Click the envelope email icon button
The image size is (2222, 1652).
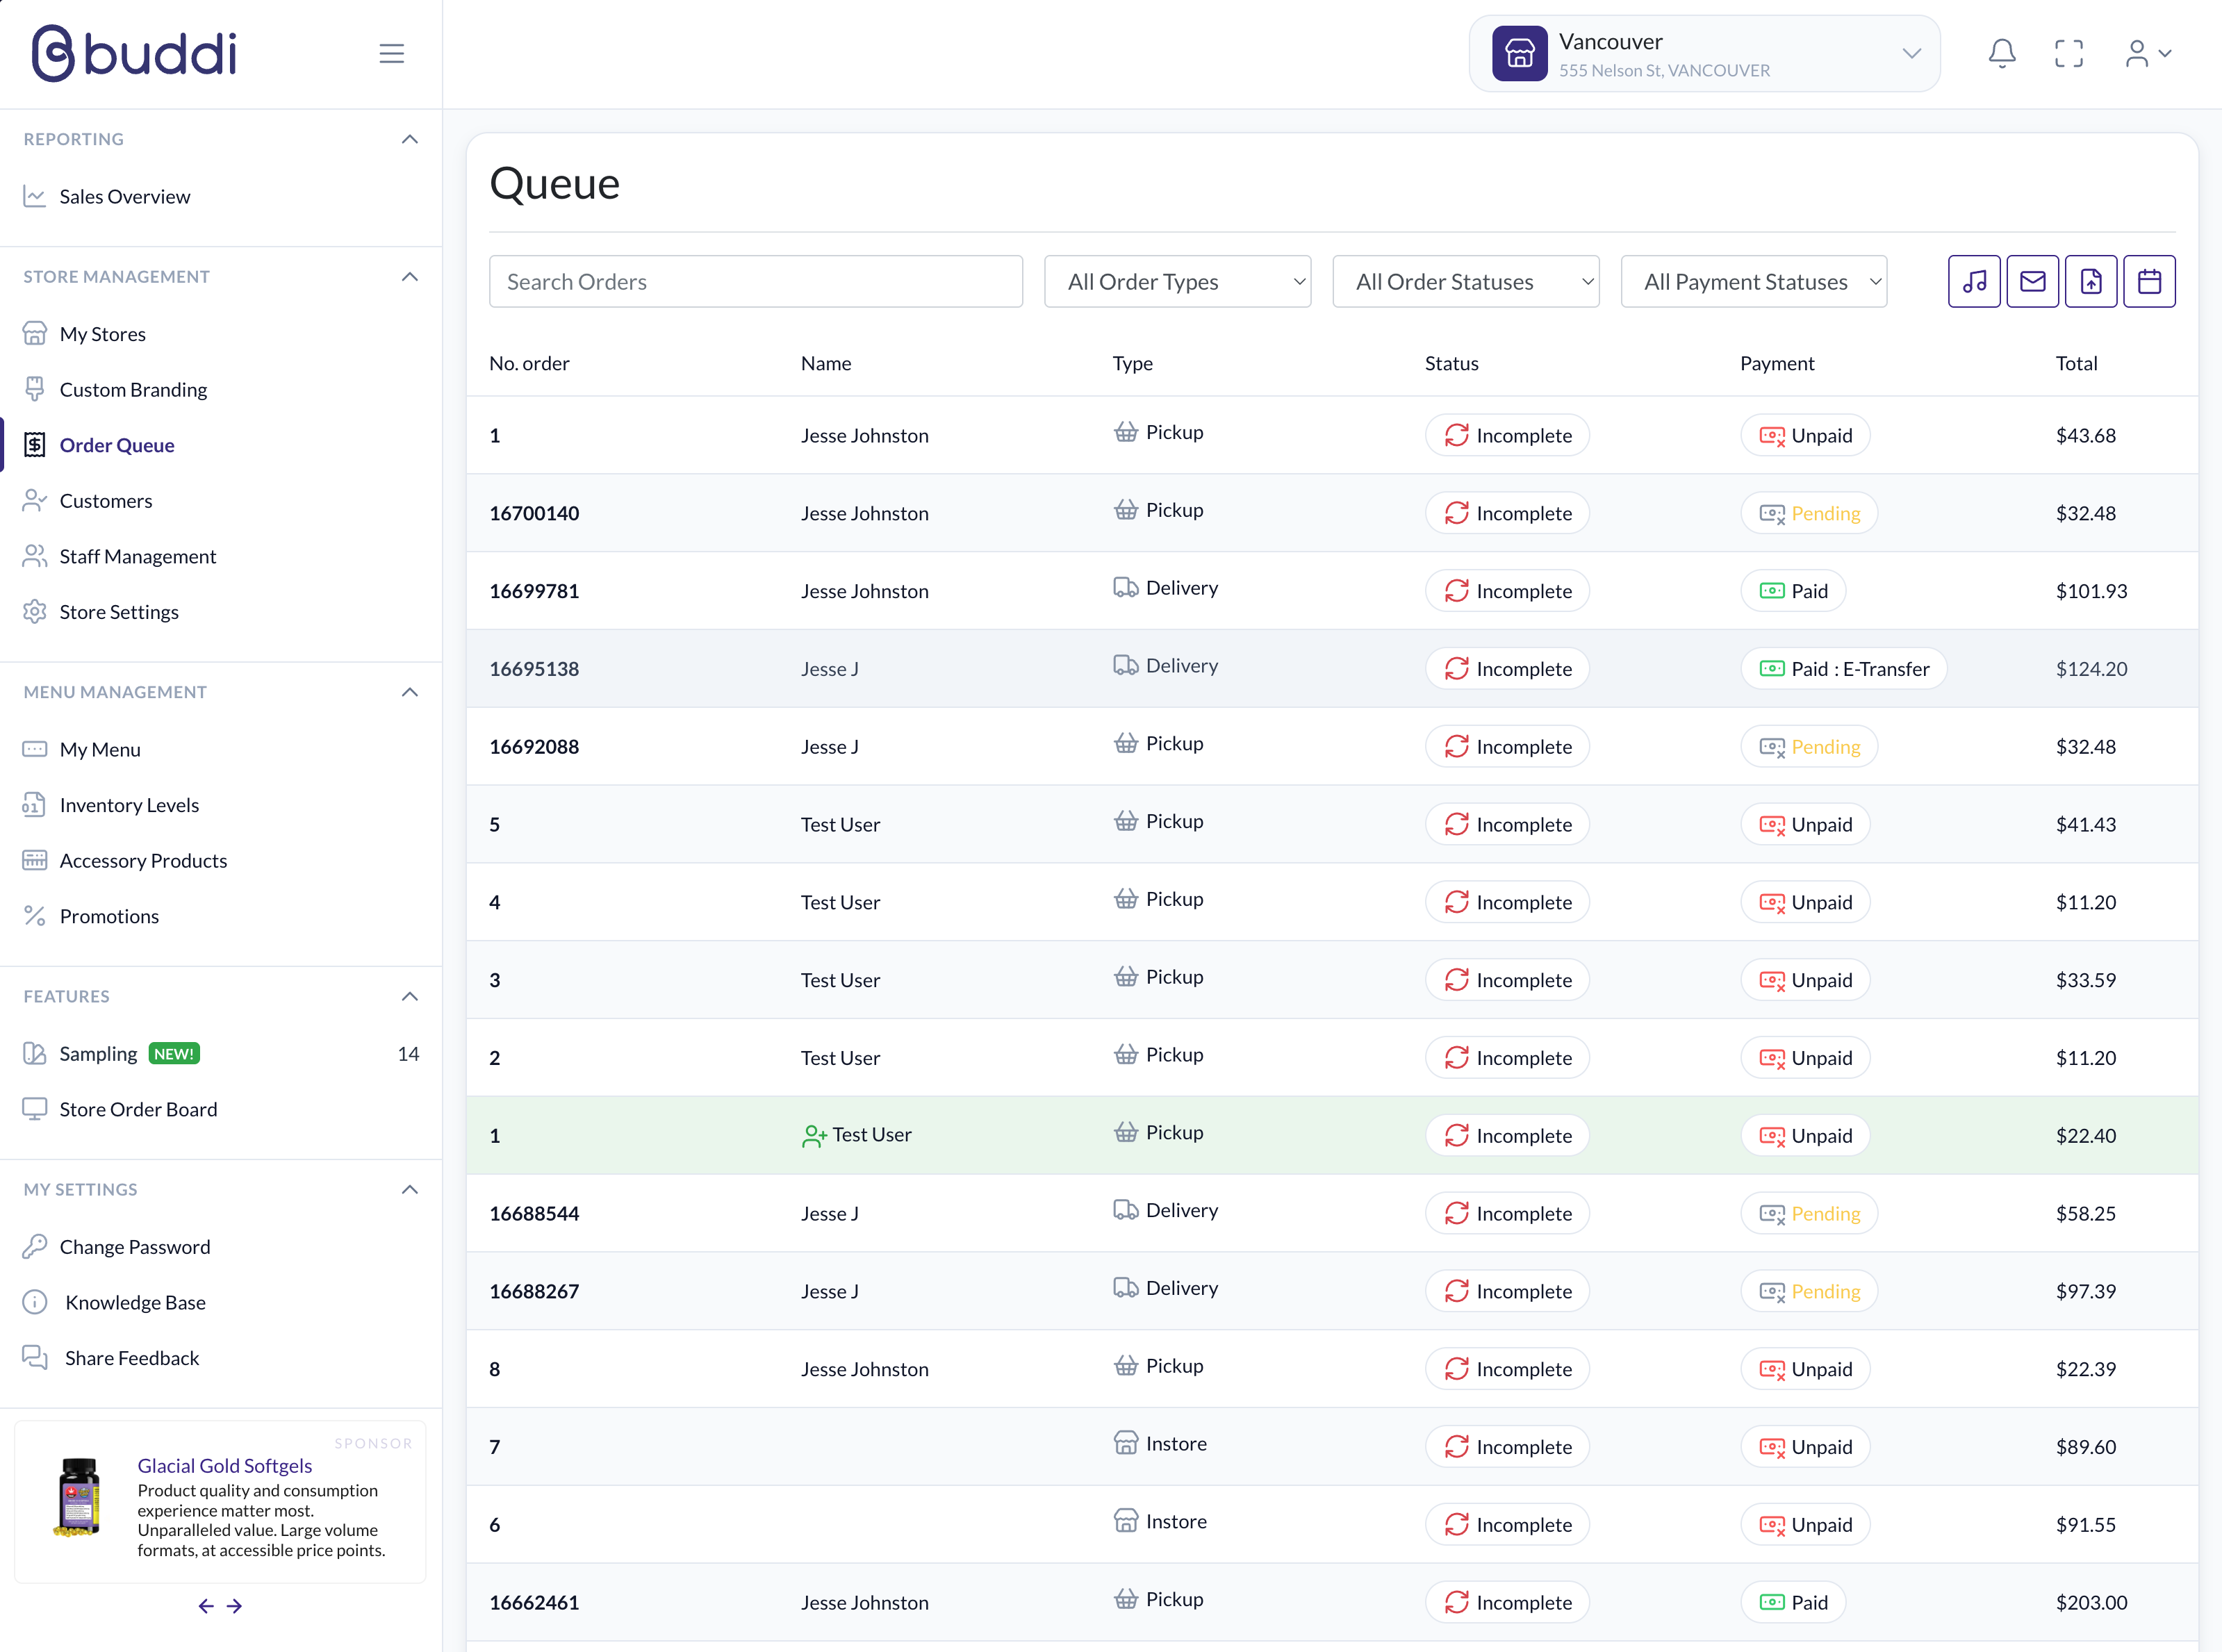[2032, 282]
